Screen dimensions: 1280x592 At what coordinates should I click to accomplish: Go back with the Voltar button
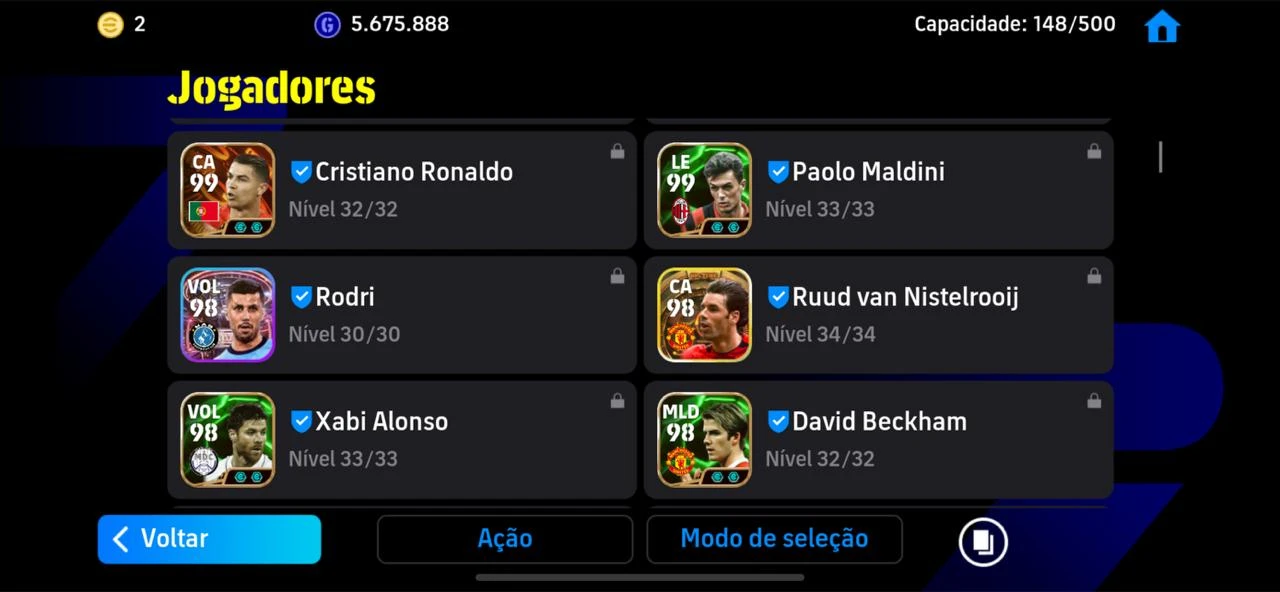[x=209, y=539]
